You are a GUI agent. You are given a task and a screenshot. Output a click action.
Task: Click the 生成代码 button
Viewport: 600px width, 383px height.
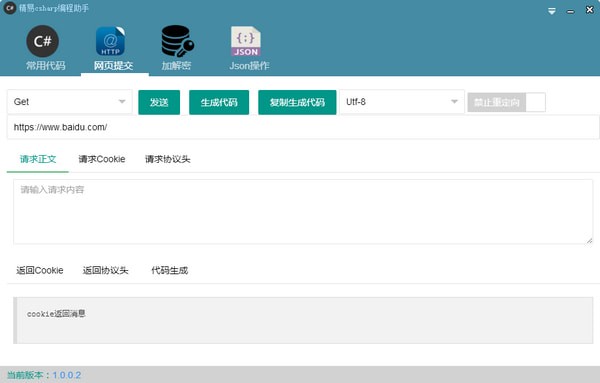click(x=219, y=102)
